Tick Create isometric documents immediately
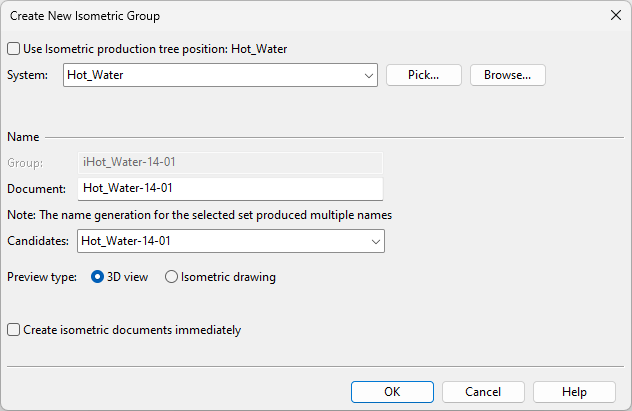Viewport: 632px width, 411px height. (x=13, y=330)
